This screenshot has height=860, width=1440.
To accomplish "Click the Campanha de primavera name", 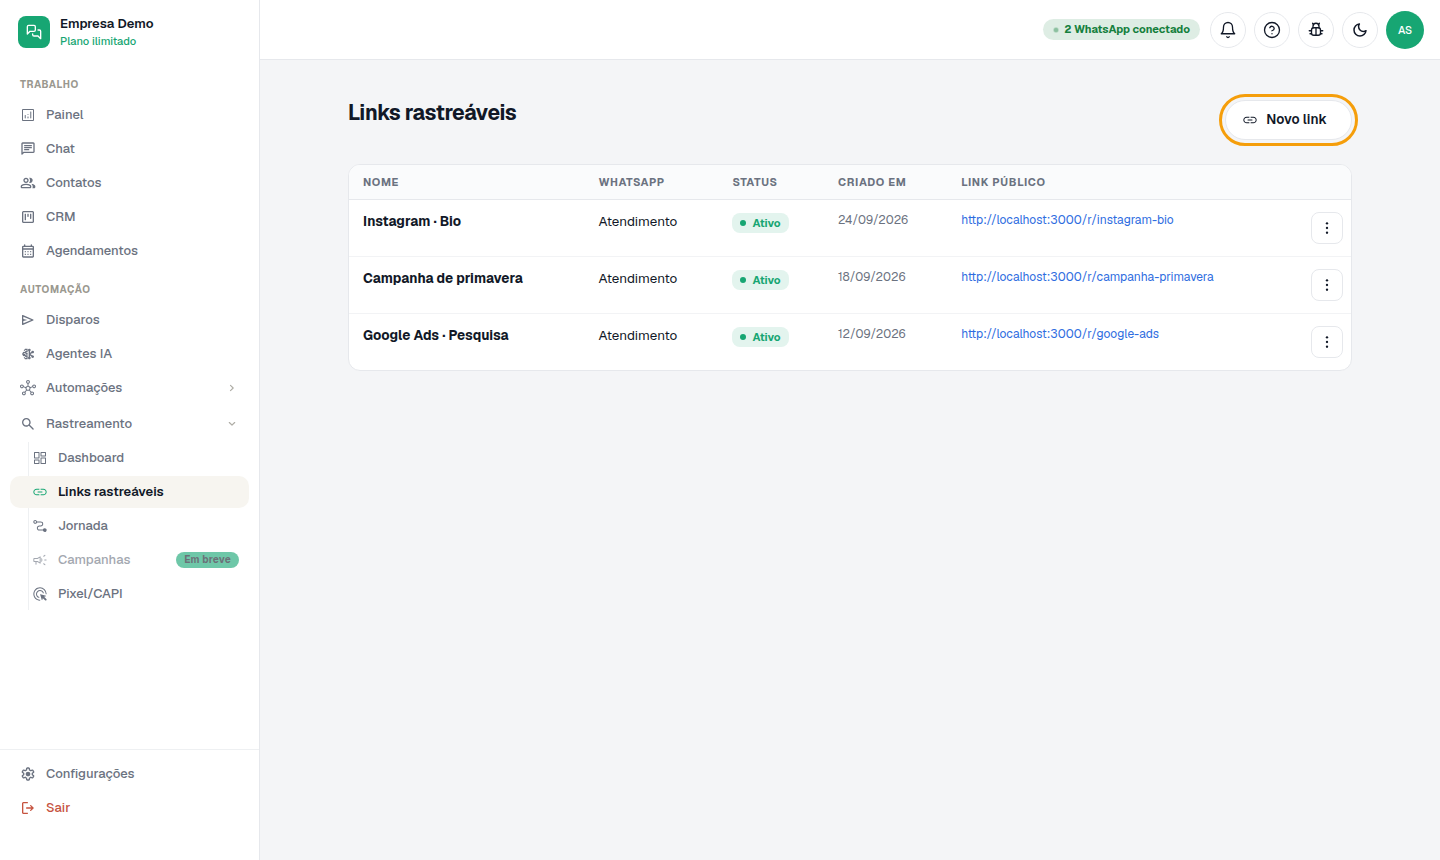I will 443,278.
